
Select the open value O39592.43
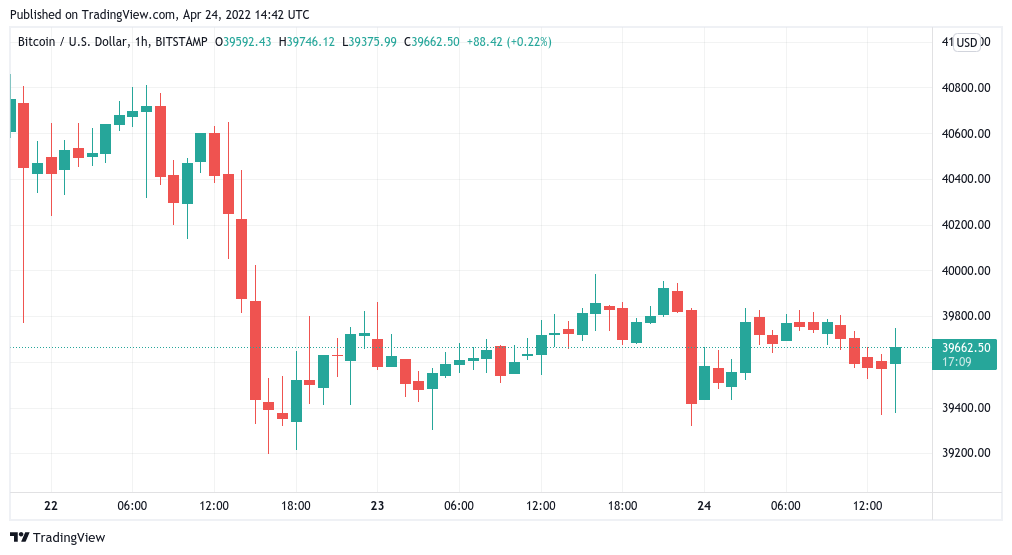(x=245, y=41)
